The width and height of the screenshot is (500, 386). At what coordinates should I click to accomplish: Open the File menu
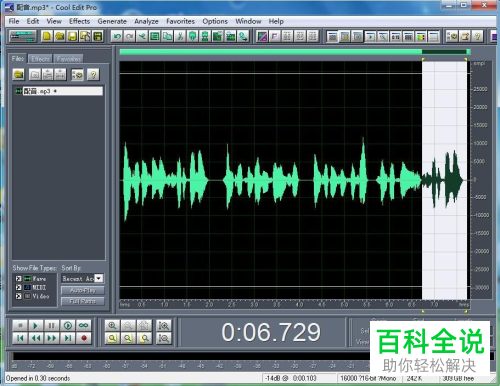[x=14, y=21]
